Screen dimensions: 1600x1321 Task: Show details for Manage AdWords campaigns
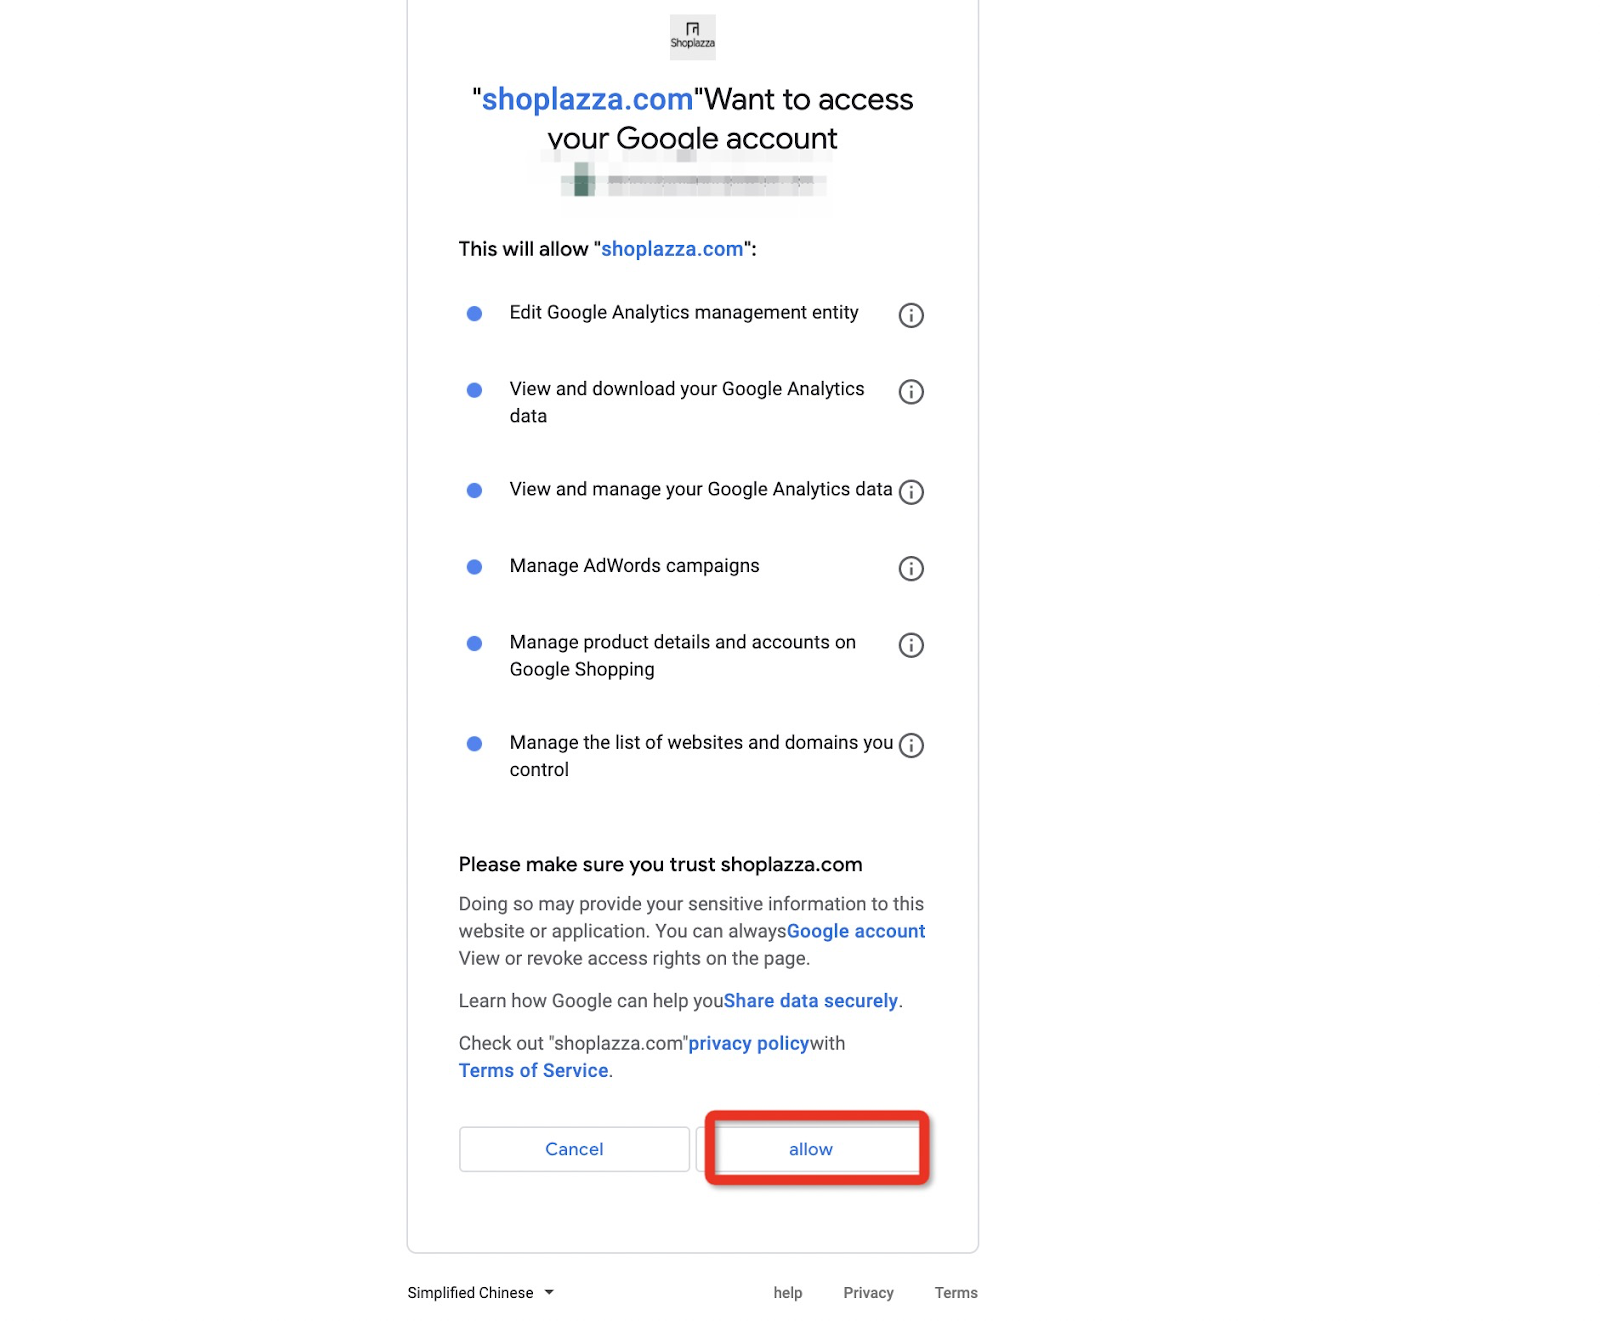coord(911,569)
